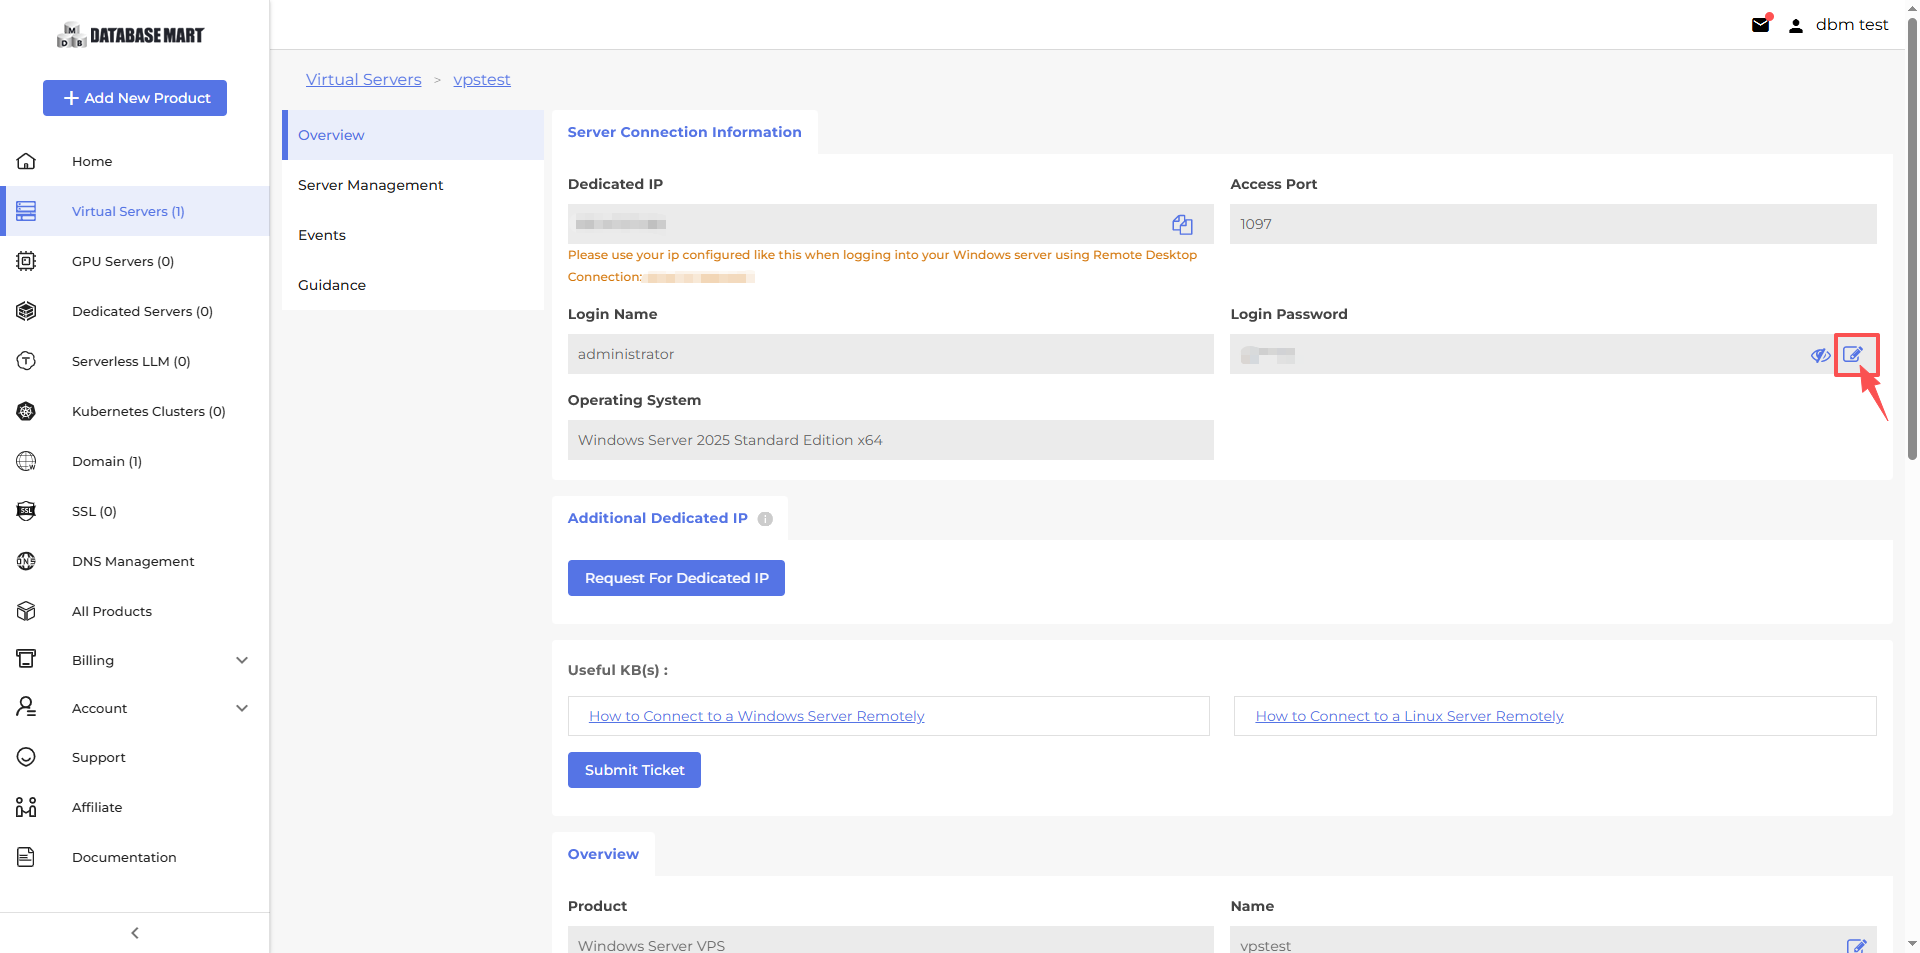The height and width of the screenshot is (953, 1920).
Task: Edit the server name vpstest
Action: tap(1856, 945)
